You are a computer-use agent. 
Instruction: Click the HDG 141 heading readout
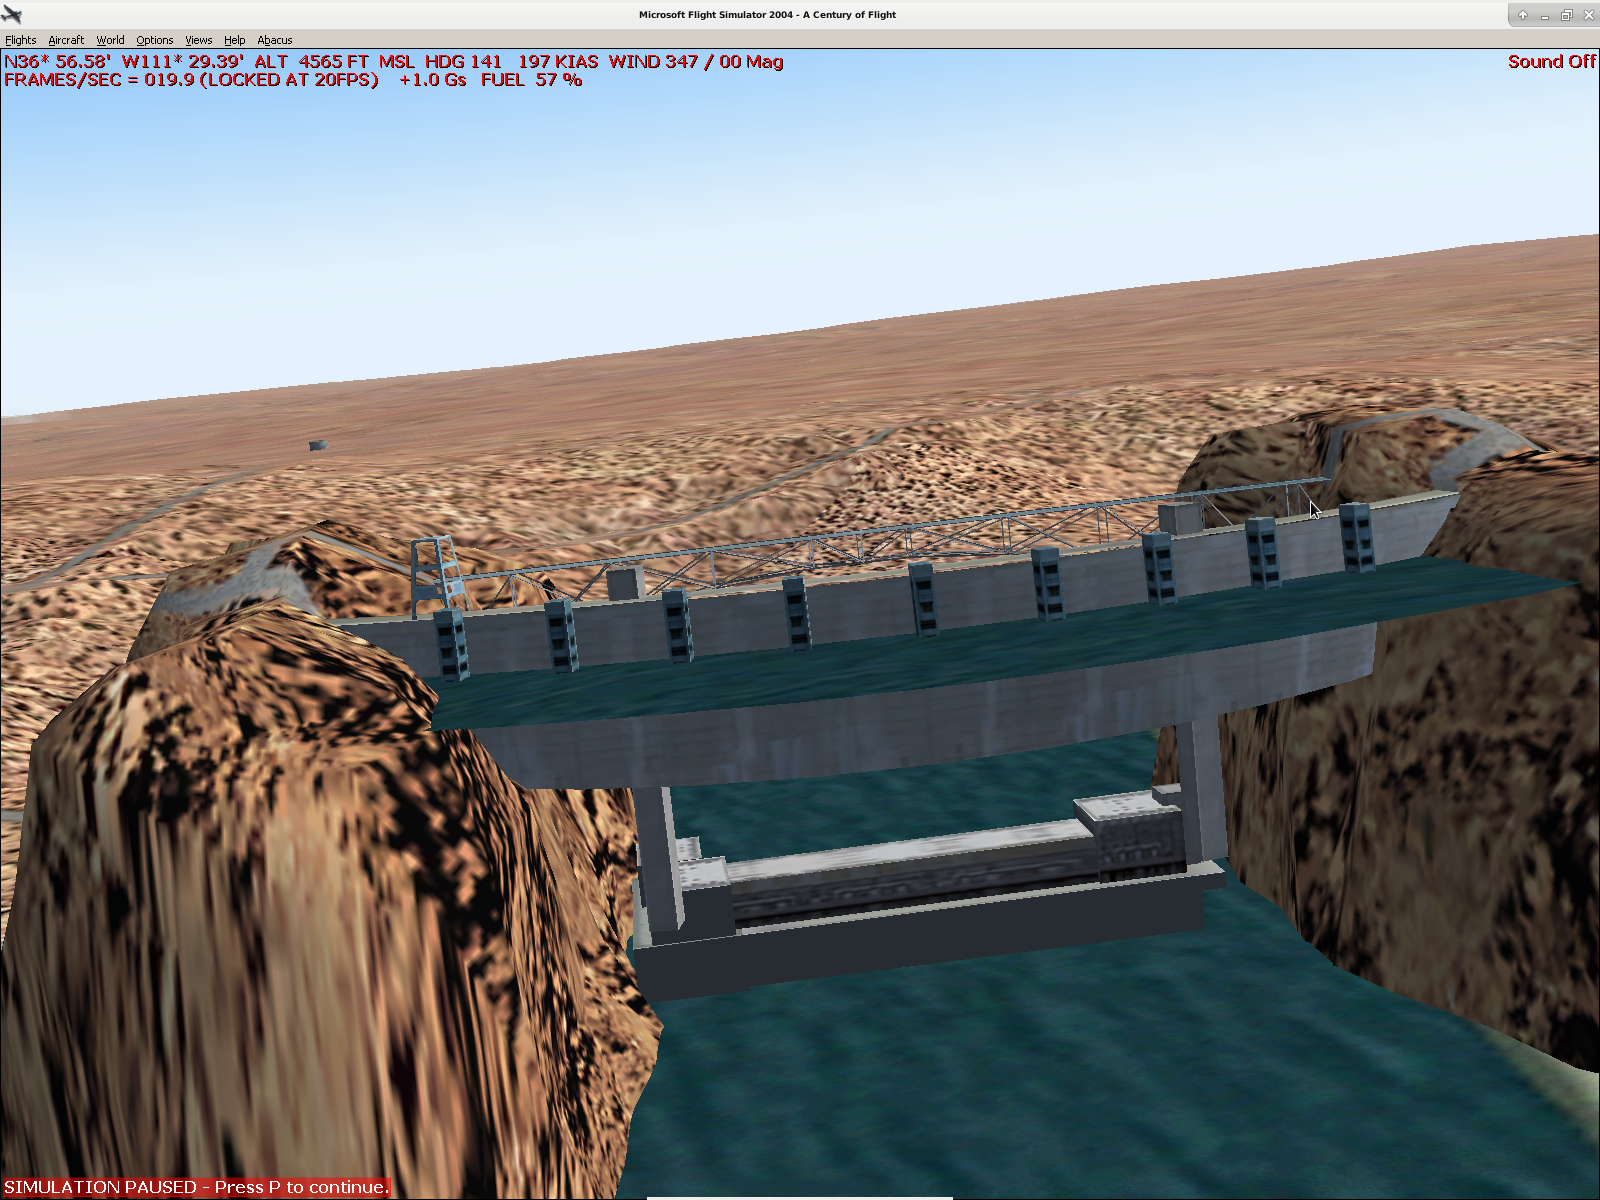pyautogui.click(x=463, y=62)
